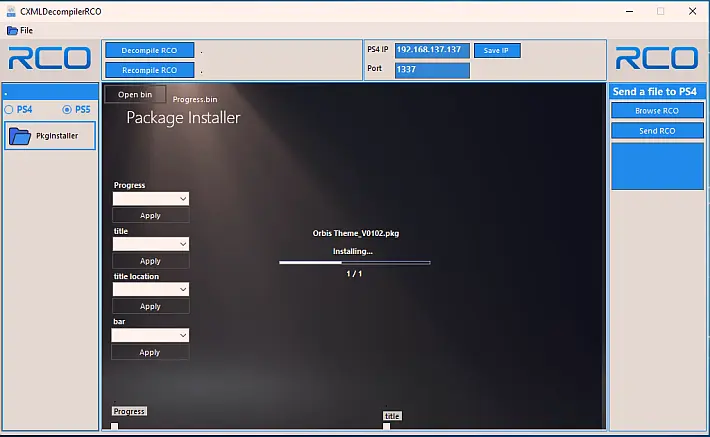Image resolution: width=710 pixels, height=437 pixels.
Task: Open the PkgInstaller item
Action: coord(50,135)
